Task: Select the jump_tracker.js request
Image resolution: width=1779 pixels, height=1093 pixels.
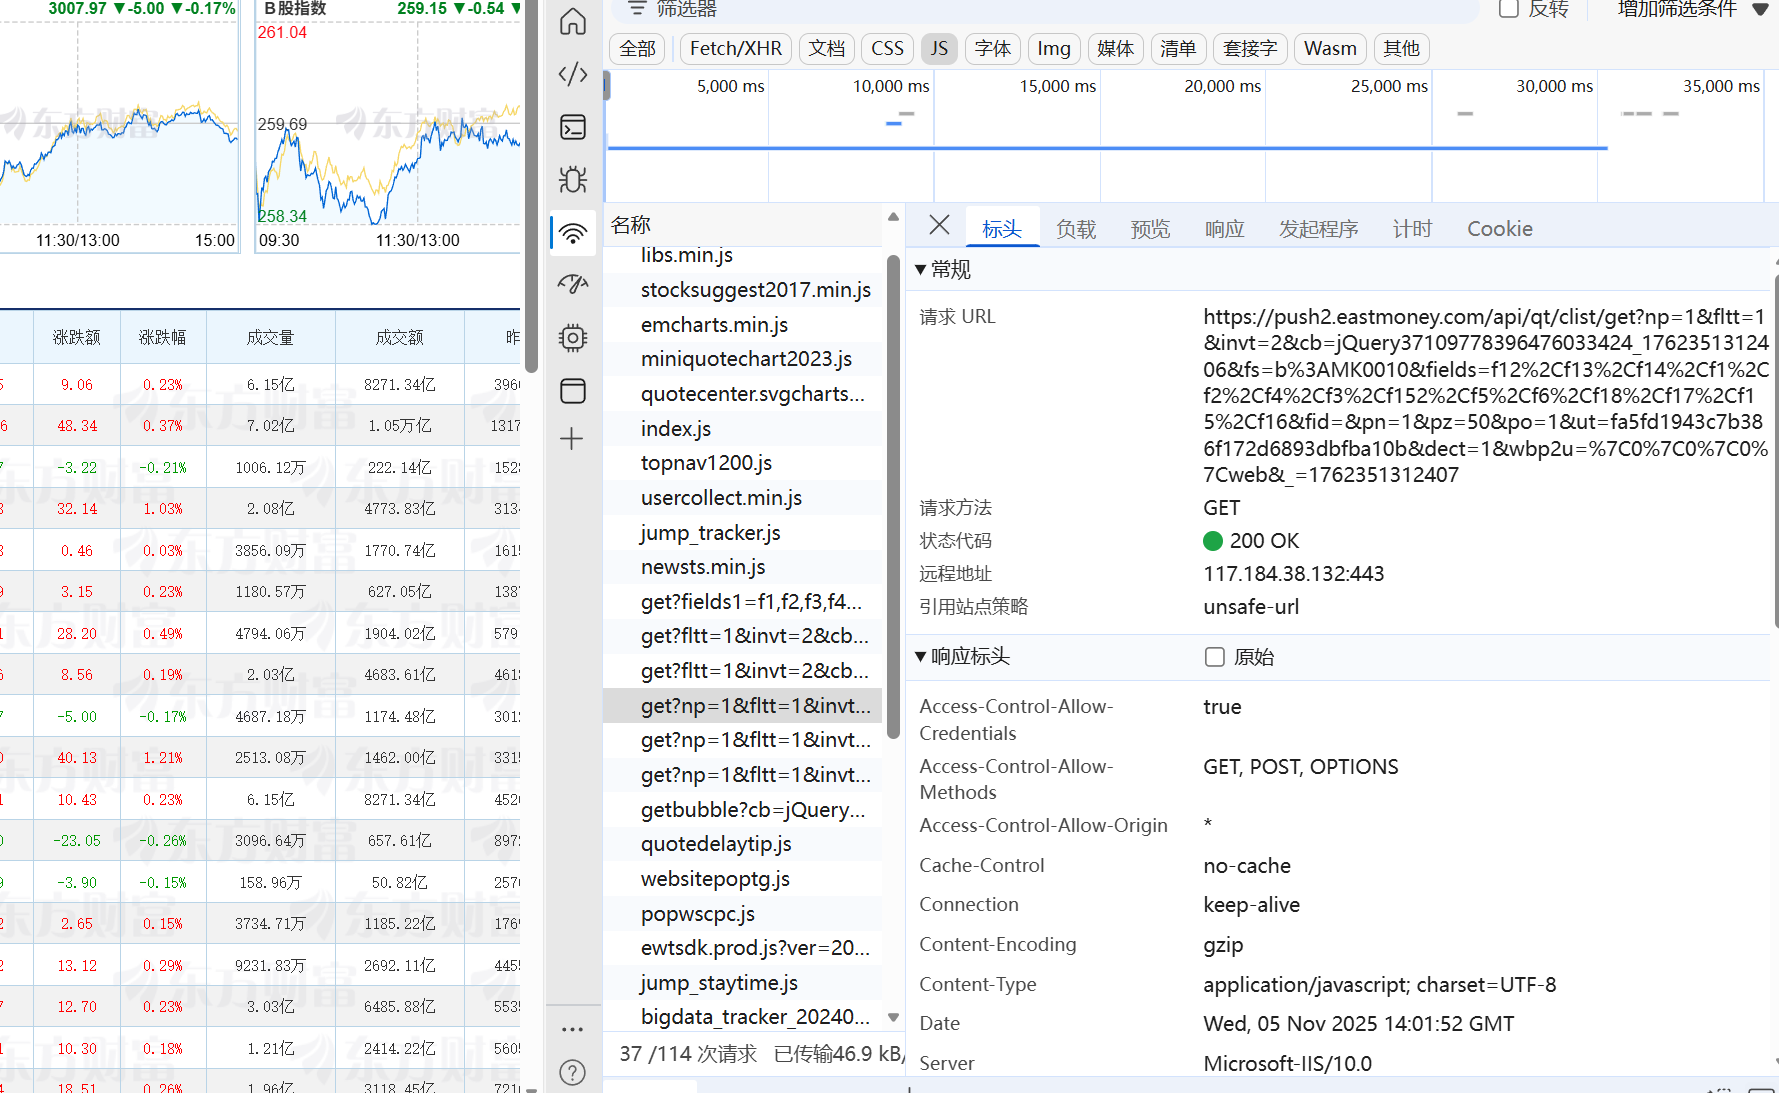Action: click(x=743, y=533)
